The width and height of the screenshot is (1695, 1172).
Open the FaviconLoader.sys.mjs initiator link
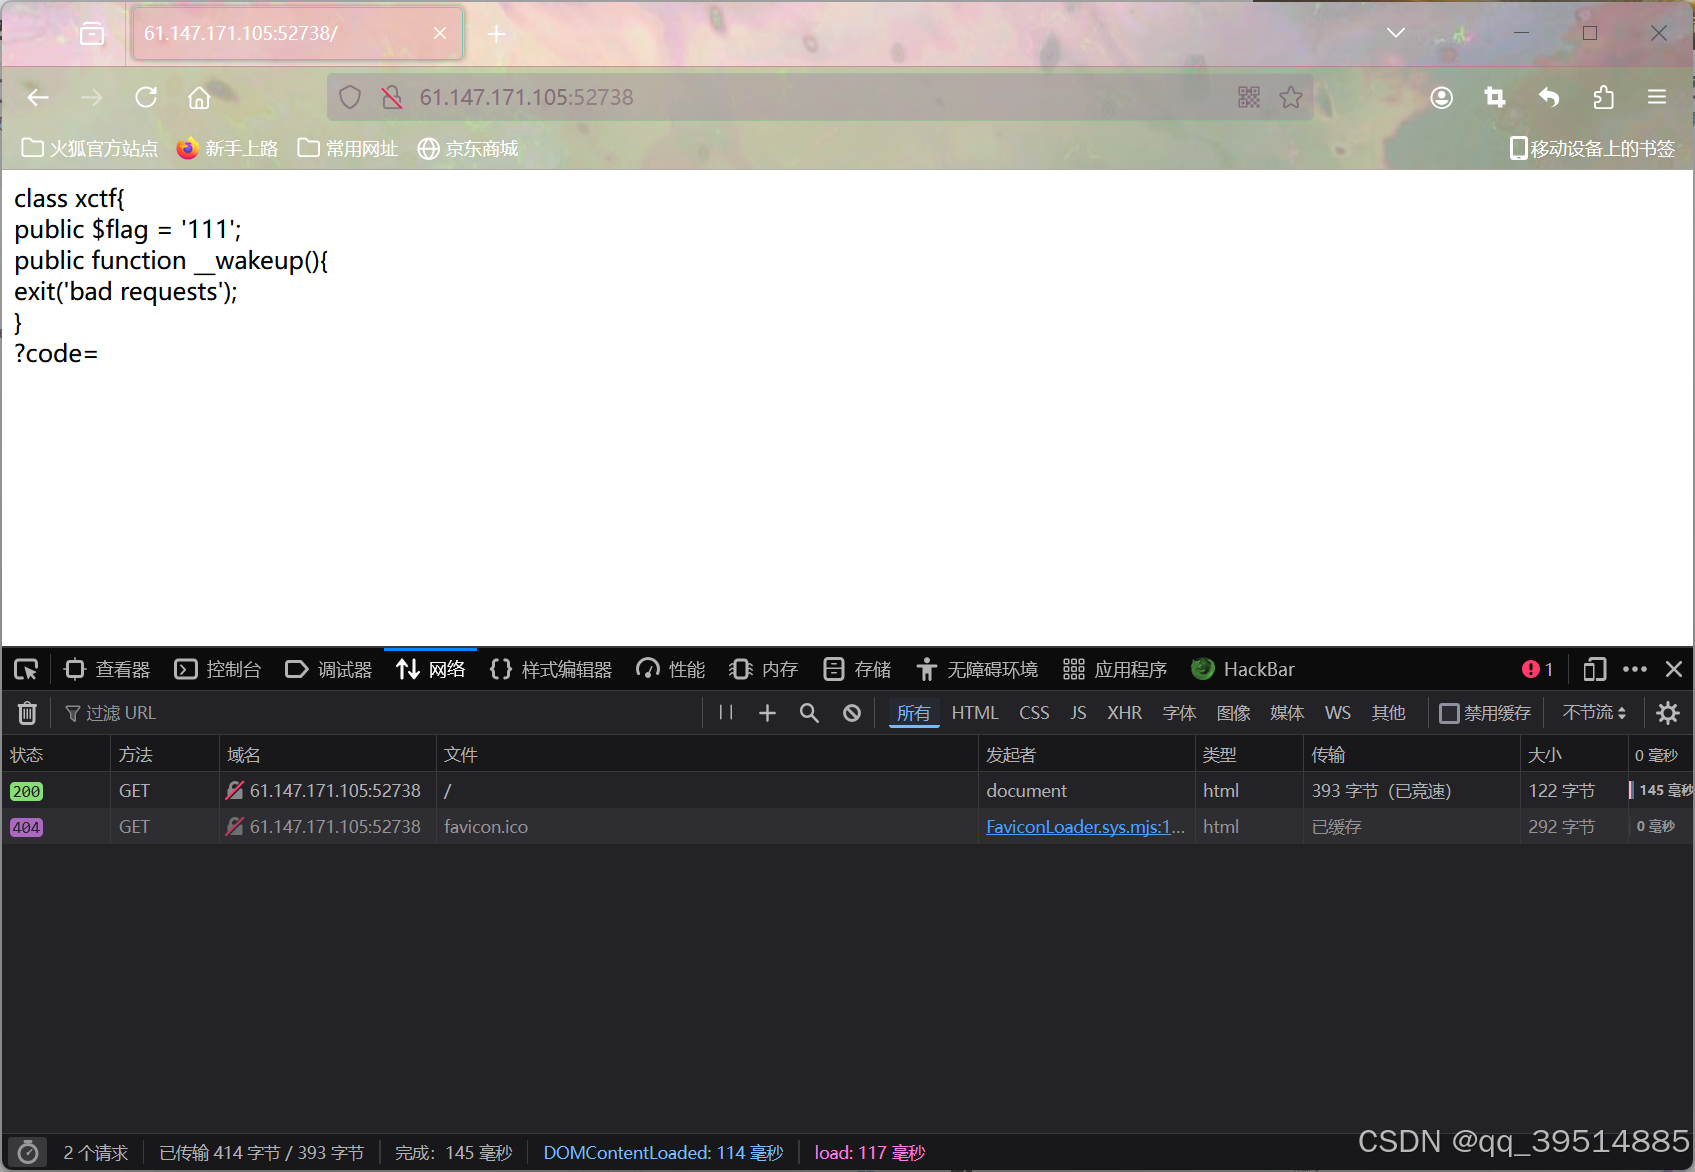[1085, 827]
